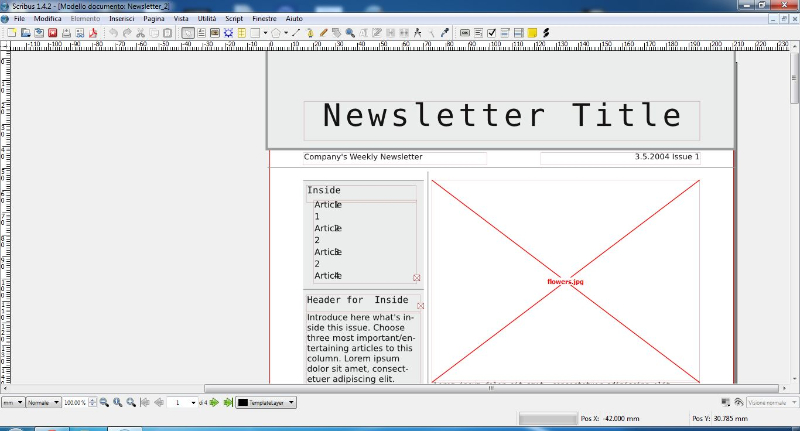Image resolution: width=800 pixels, height=431 pixels.
Task: Open a document with toolbar icon
Action: 26,33
